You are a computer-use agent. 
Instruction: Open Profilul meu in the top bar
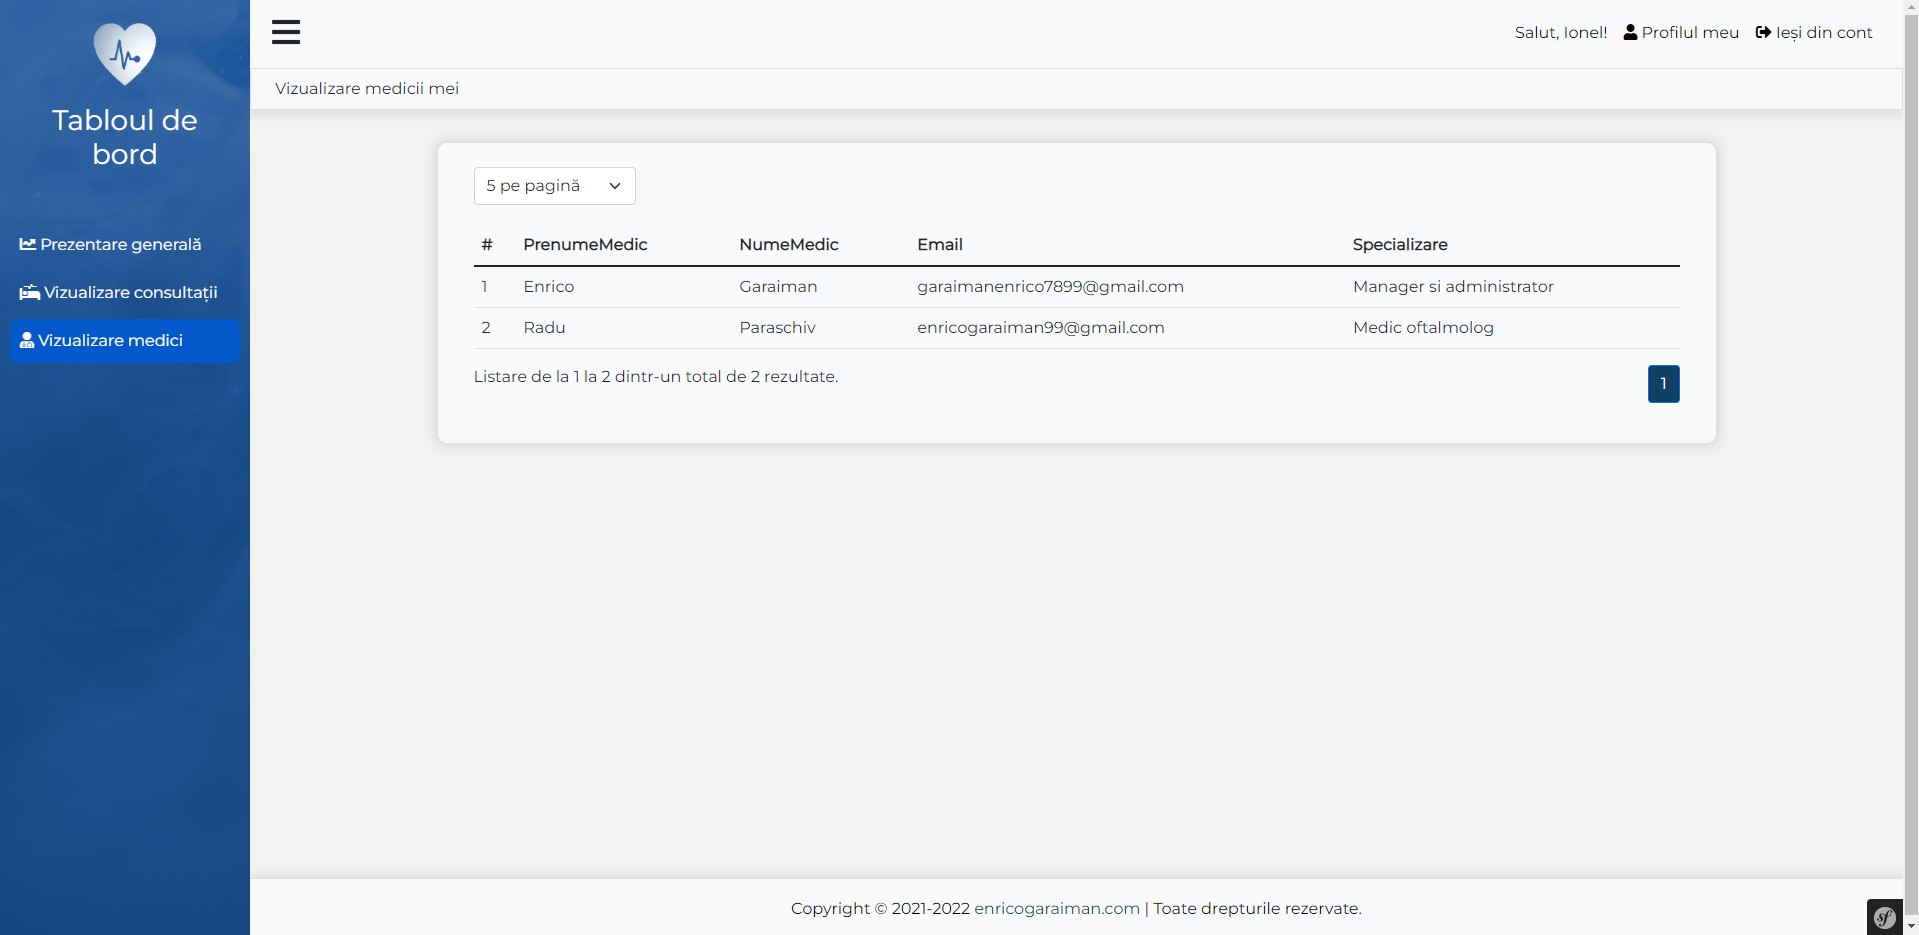(x=1690, y=31)
